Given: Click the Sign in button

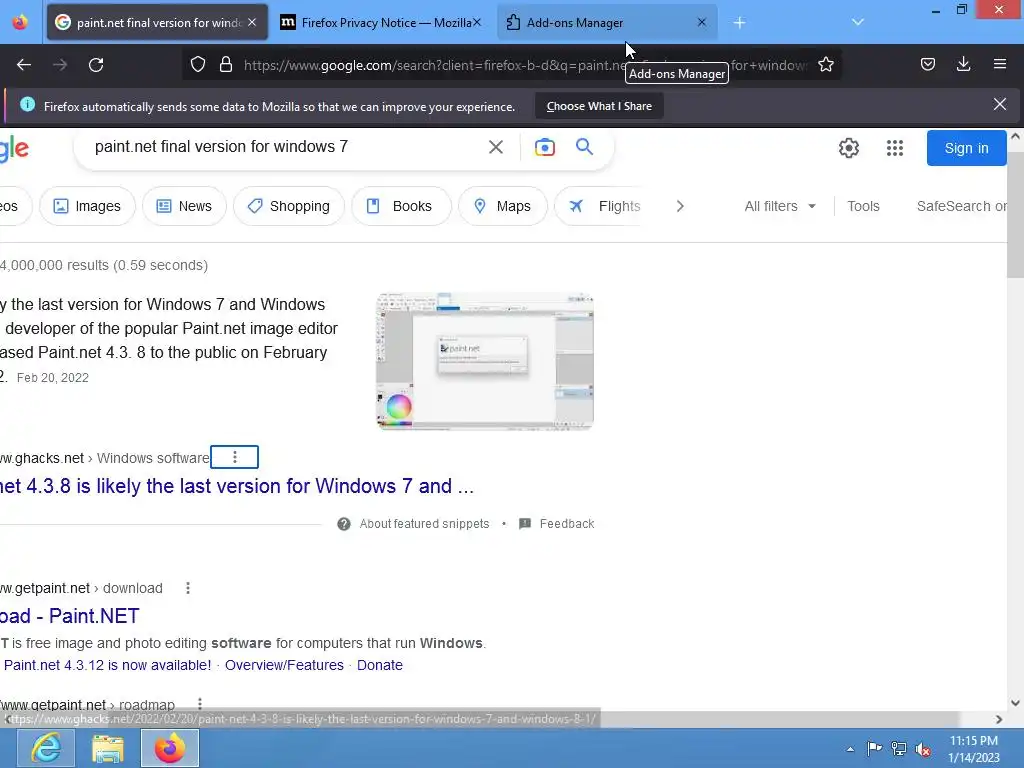Looking at the screenshot, I should click(967, 148).
